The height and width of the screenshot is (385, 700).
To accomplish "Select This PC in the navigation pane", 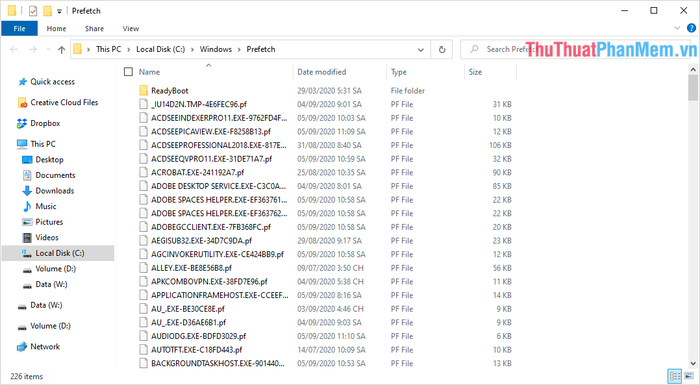I will tap(37, 144).
